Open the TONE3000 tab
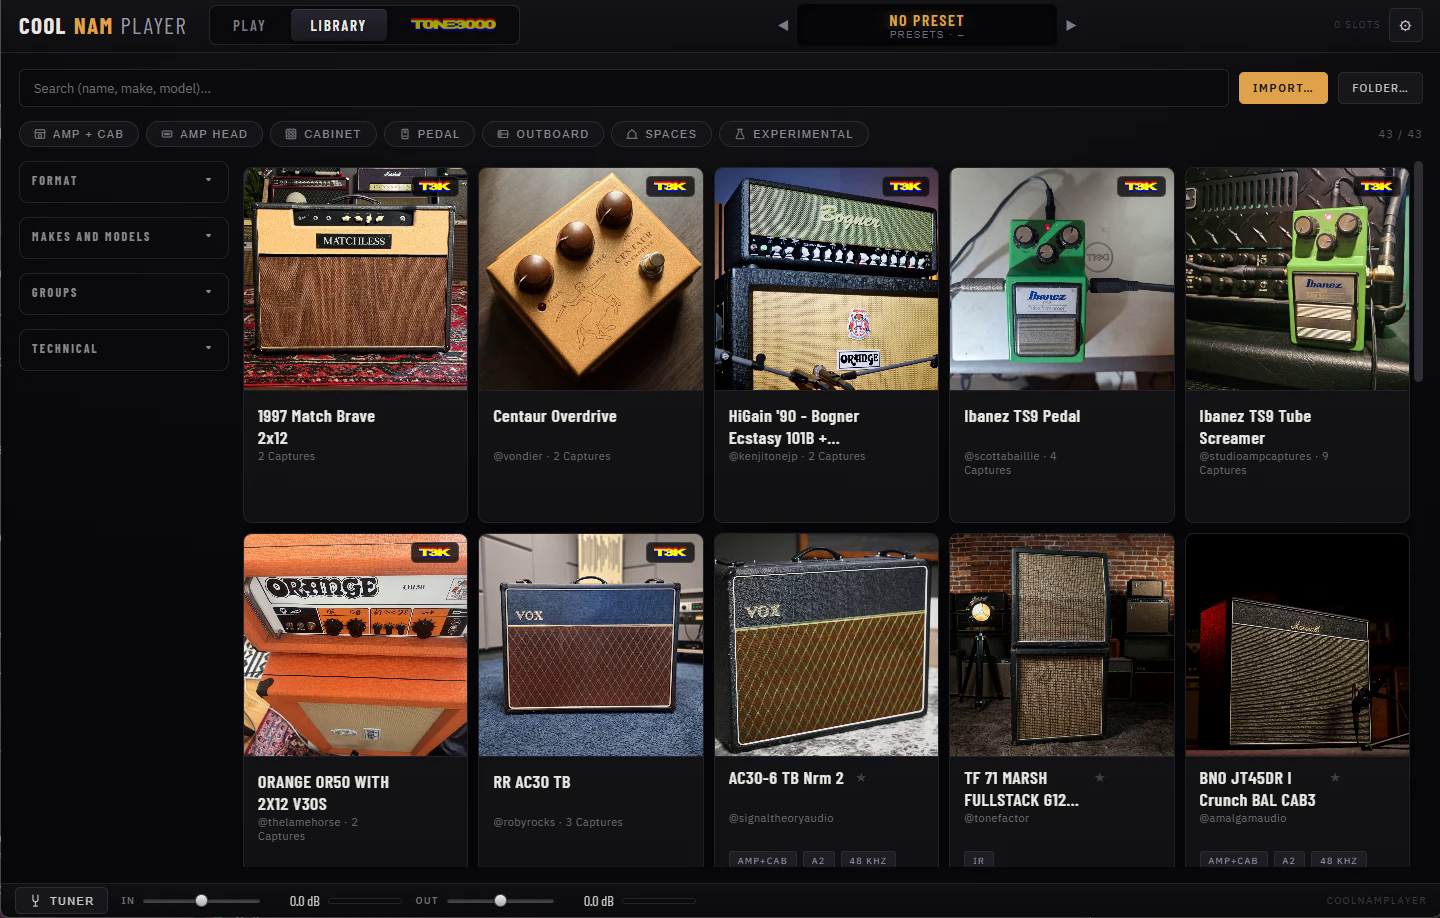1440x918 pixels. coord(453,25)
